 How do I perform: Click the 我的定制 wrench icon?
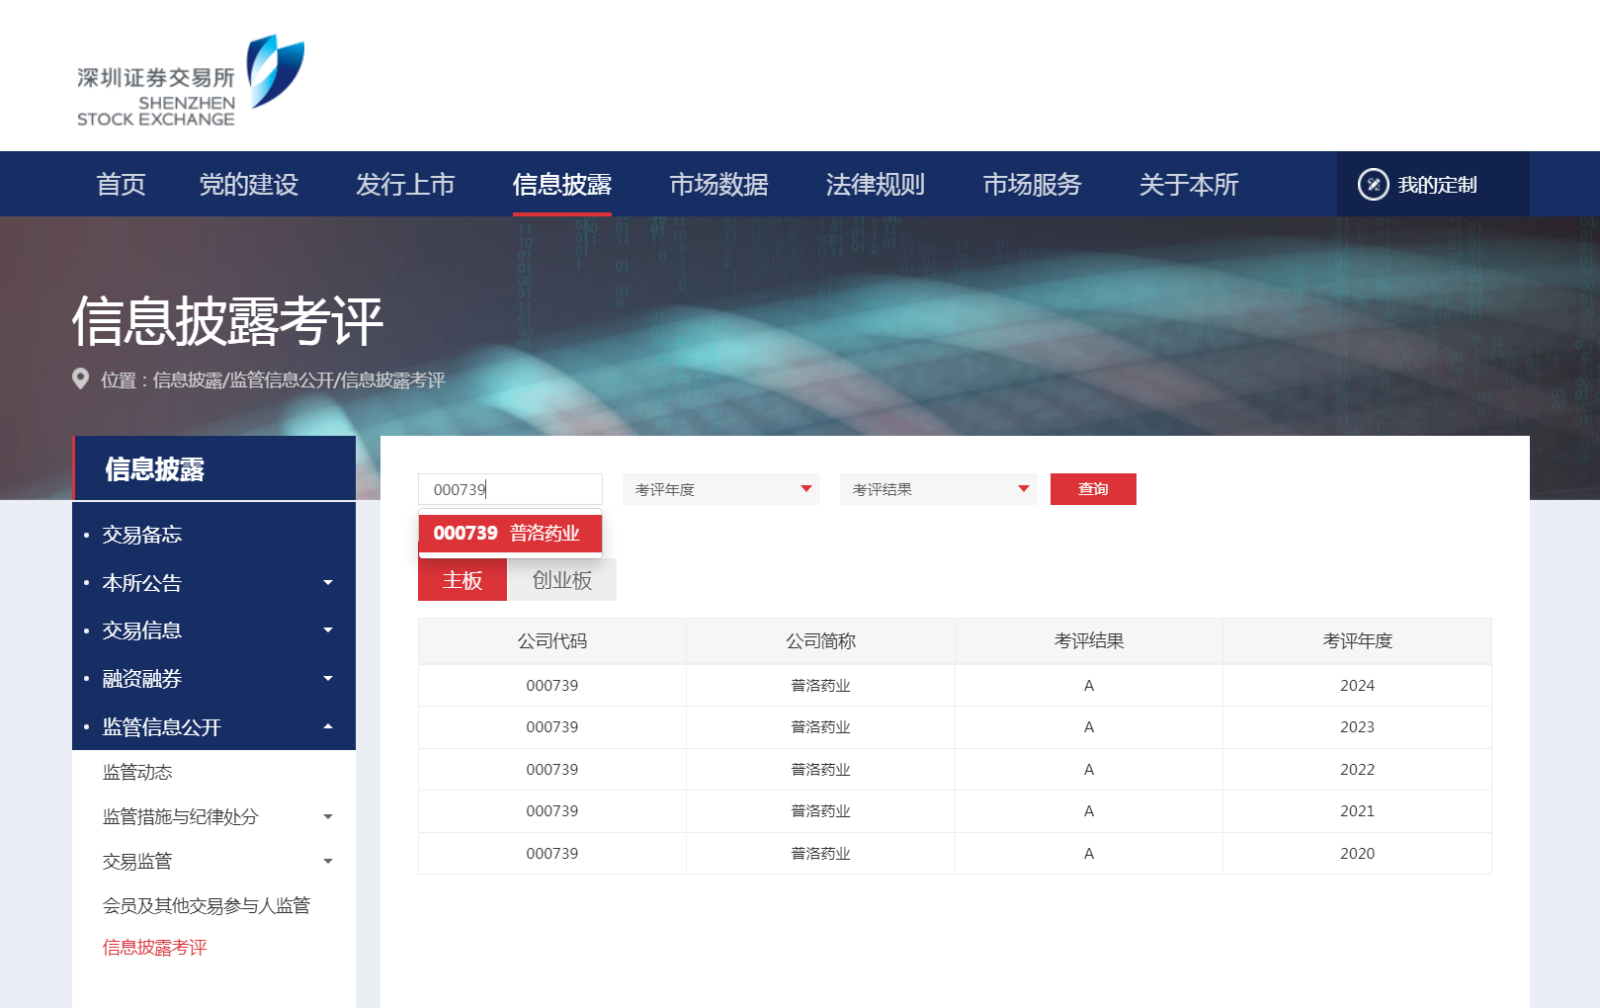[x=1374, y=184]
